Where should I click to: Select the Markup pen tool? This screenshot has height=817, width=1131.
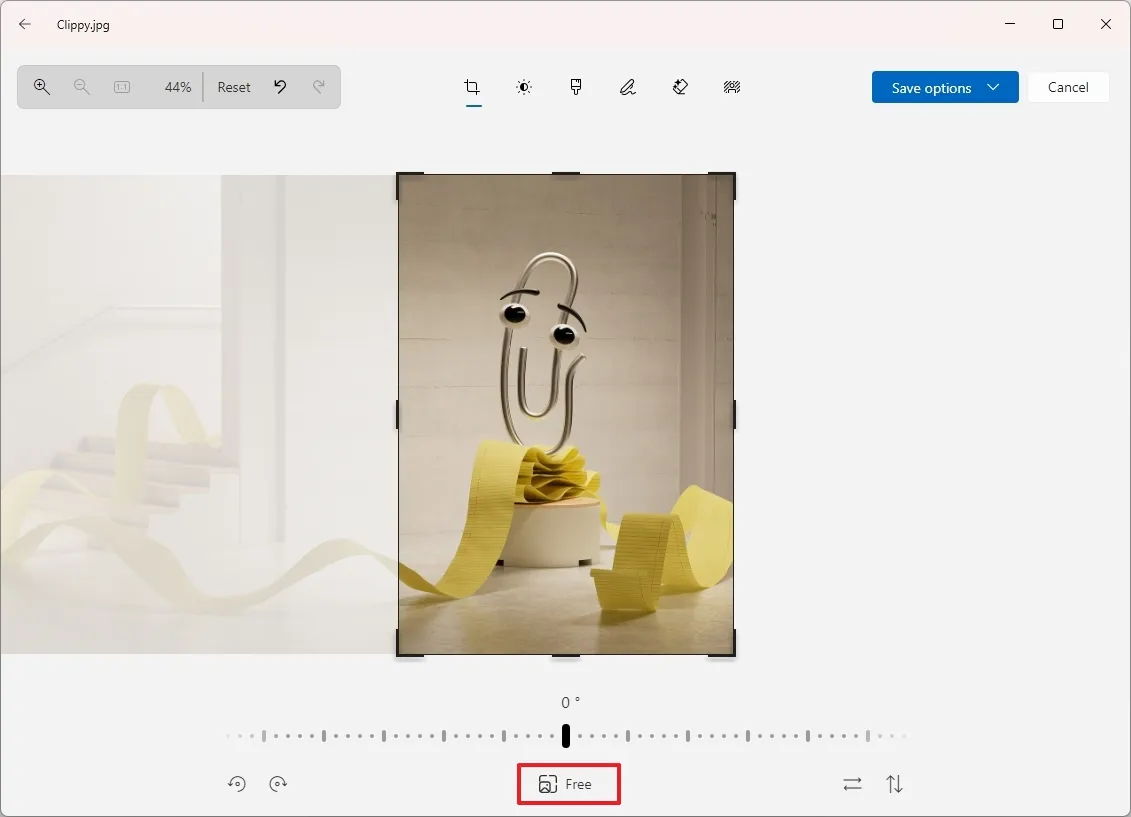pos(628,87)
